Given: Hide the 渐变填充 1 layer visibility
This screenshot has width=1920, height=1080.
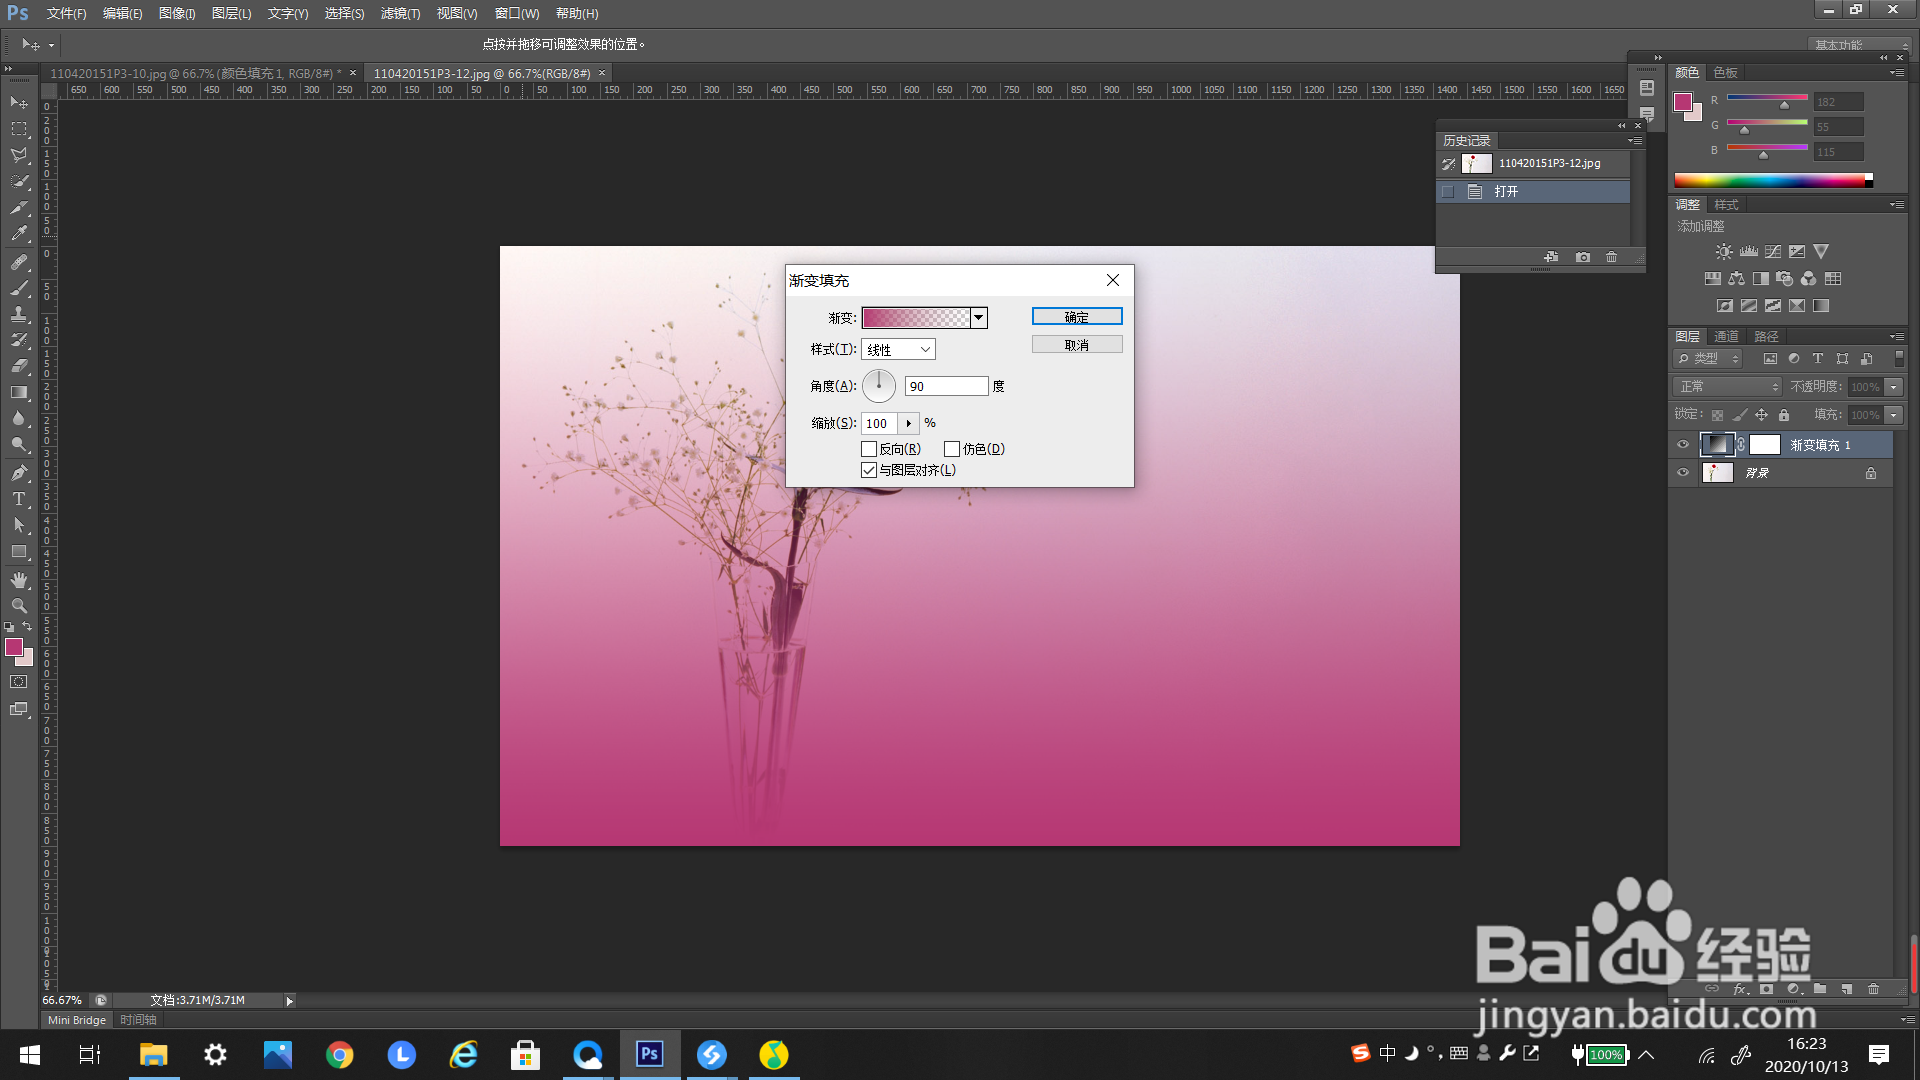Looking at the screenshot, I should pos(1683,445).
